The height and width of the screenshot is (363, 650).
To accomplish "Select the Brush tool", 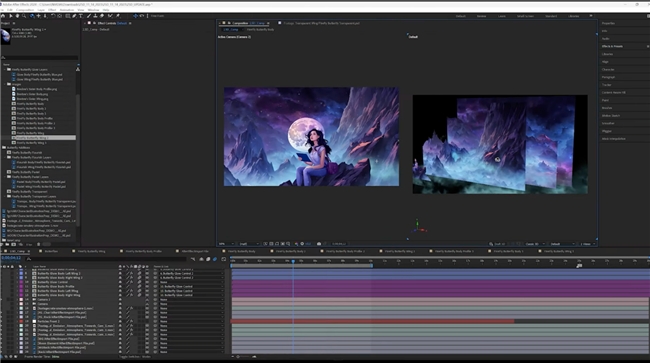I will tap(89, 16).
